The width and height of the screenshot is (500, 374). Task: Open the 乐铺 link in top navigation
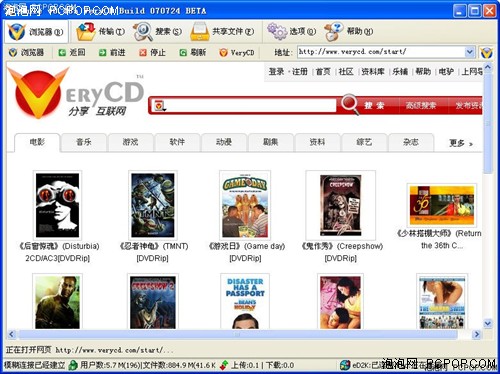pyautogui.click(x=400, y=72)
